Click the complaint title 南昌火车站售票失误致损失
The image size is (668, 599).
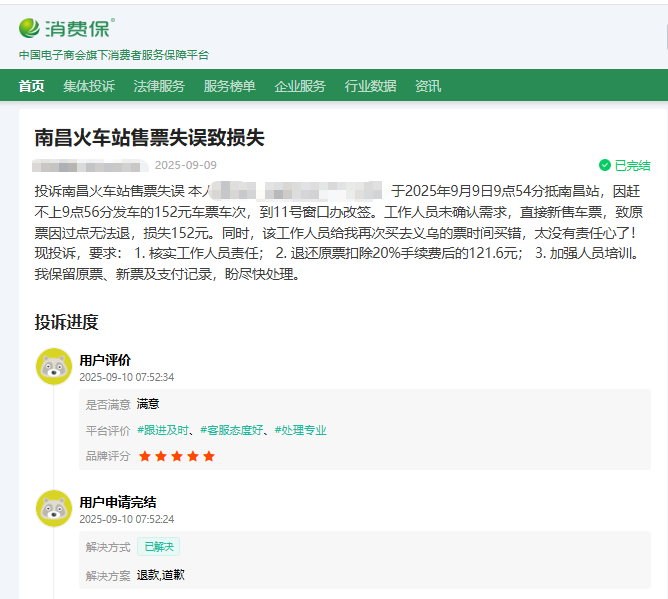pos(149,137)
